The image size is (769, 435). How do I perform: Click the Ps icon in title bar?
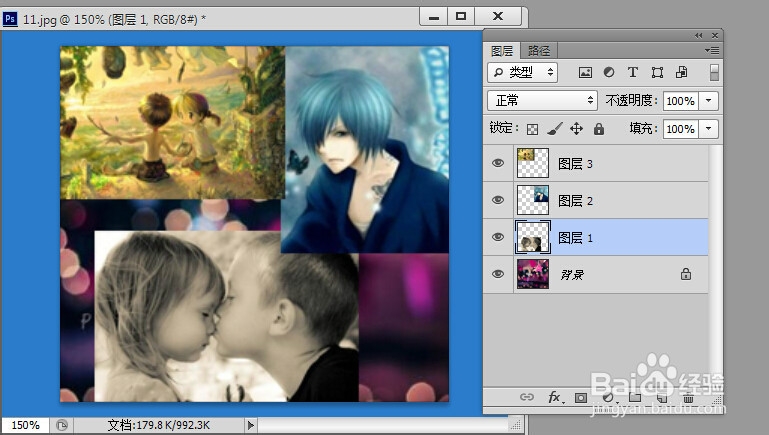tap(10, 19)
